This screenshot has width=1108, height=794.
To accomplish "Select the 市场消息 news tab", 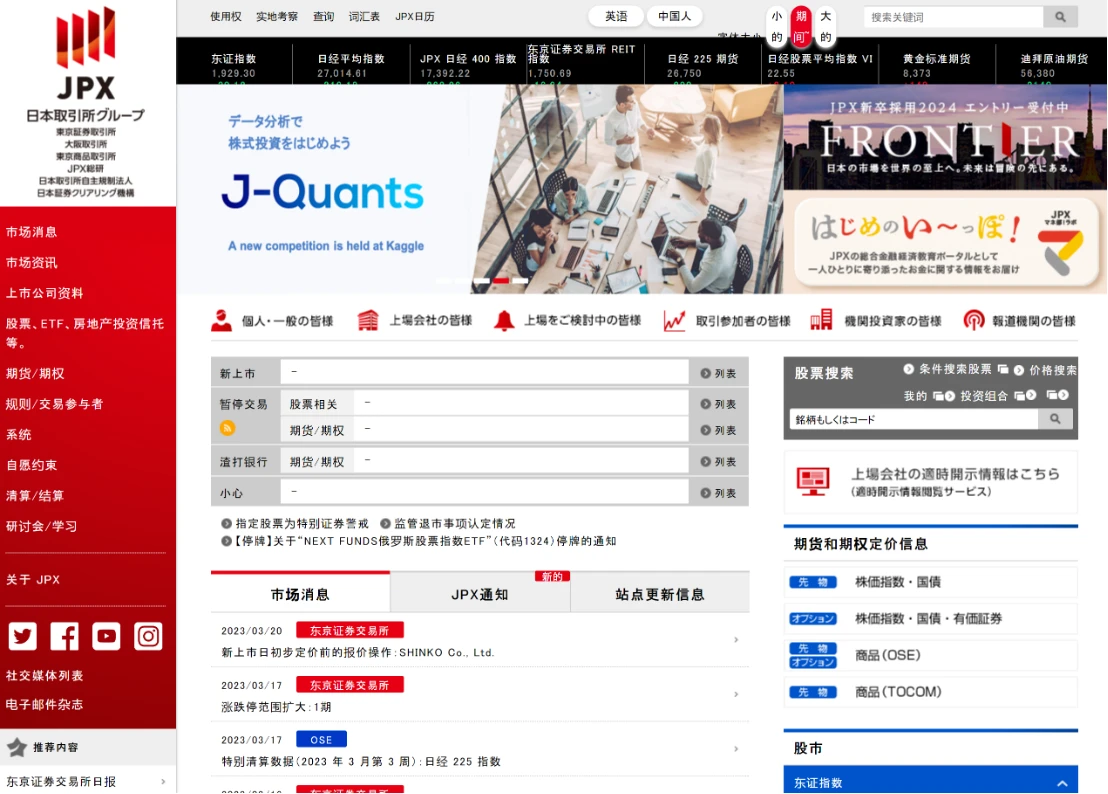I will point(300,593).
